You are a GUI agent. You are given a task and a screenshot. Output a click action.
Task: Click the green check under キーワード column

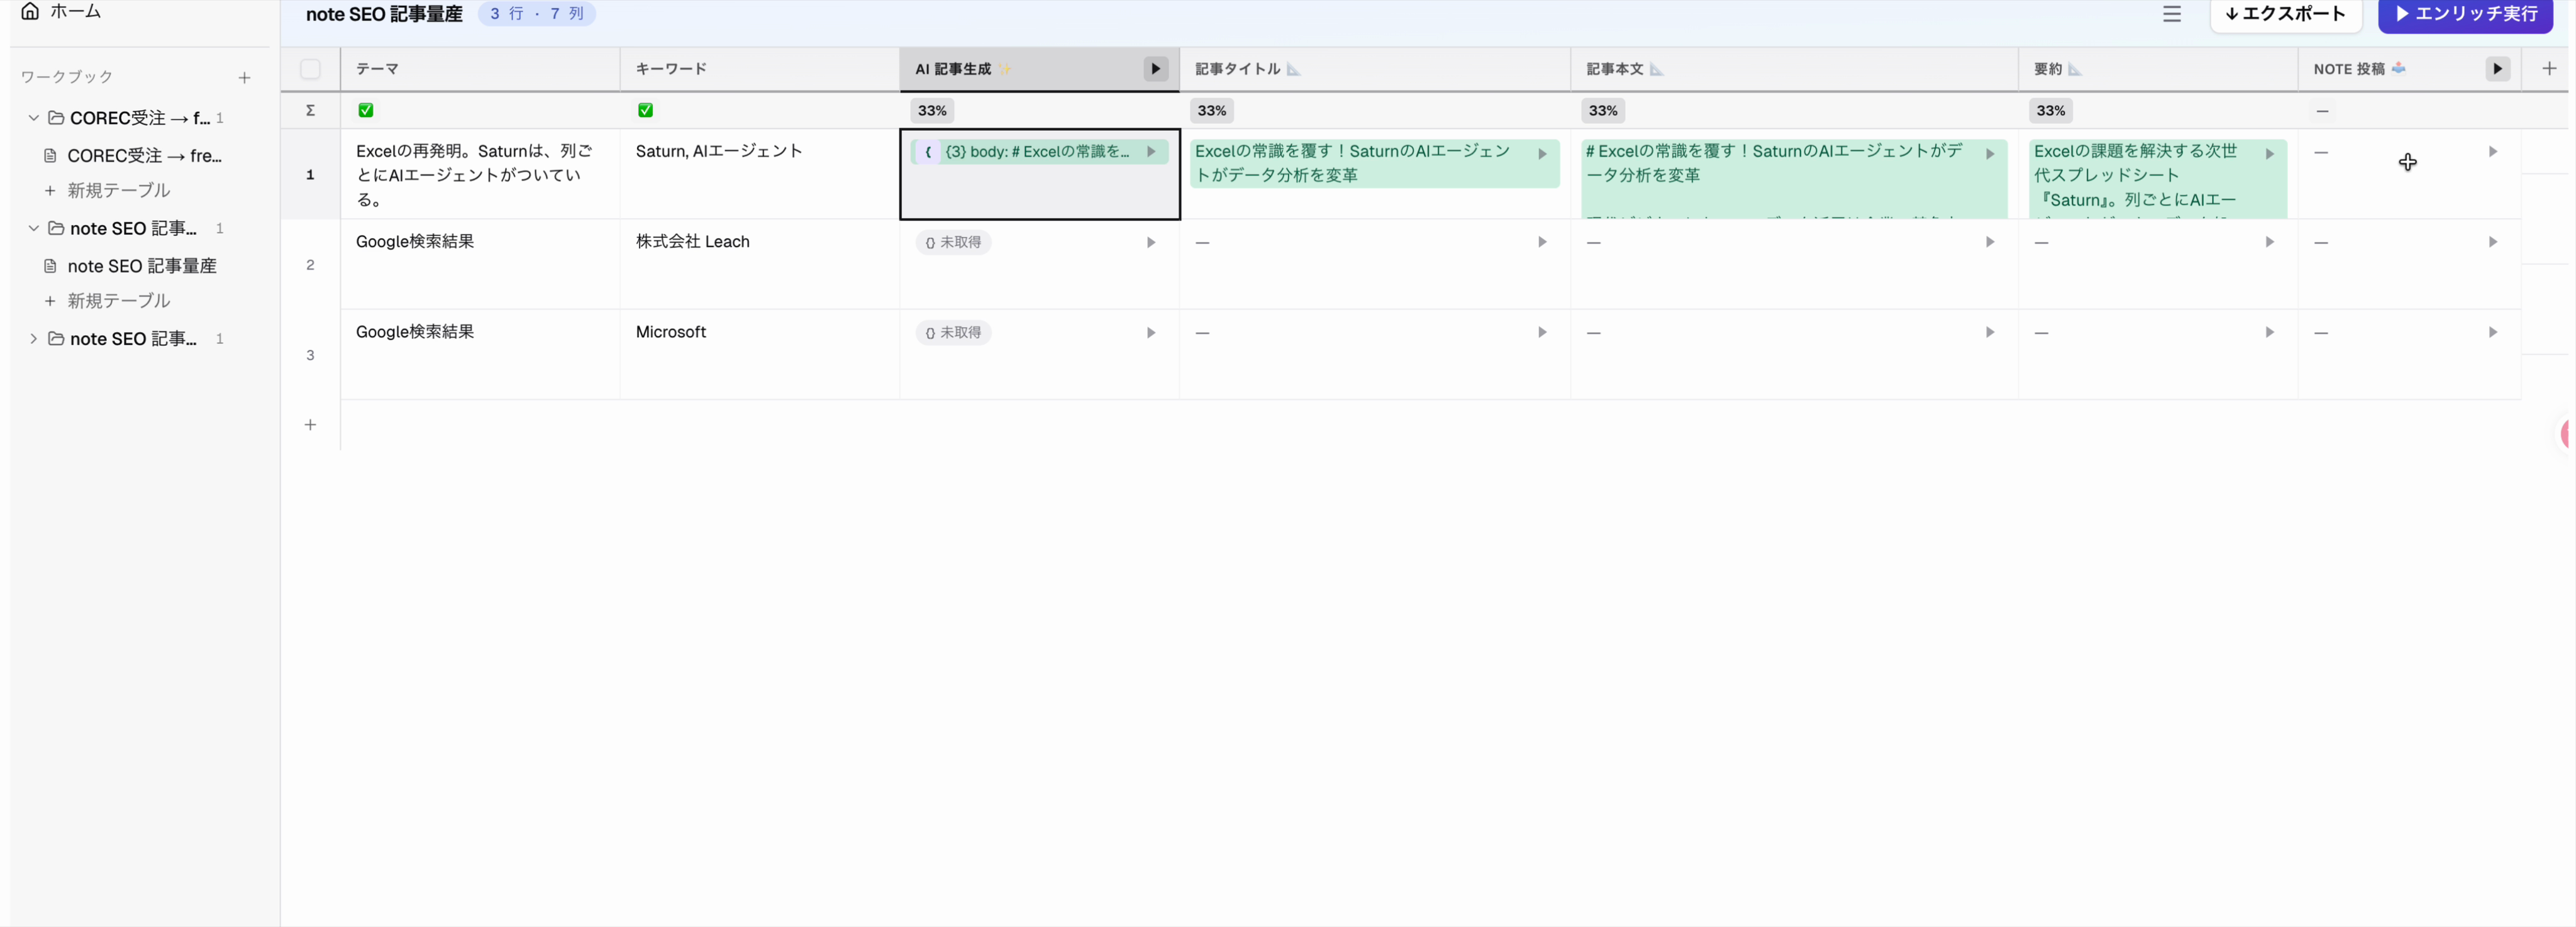click(x=646, y=110)
